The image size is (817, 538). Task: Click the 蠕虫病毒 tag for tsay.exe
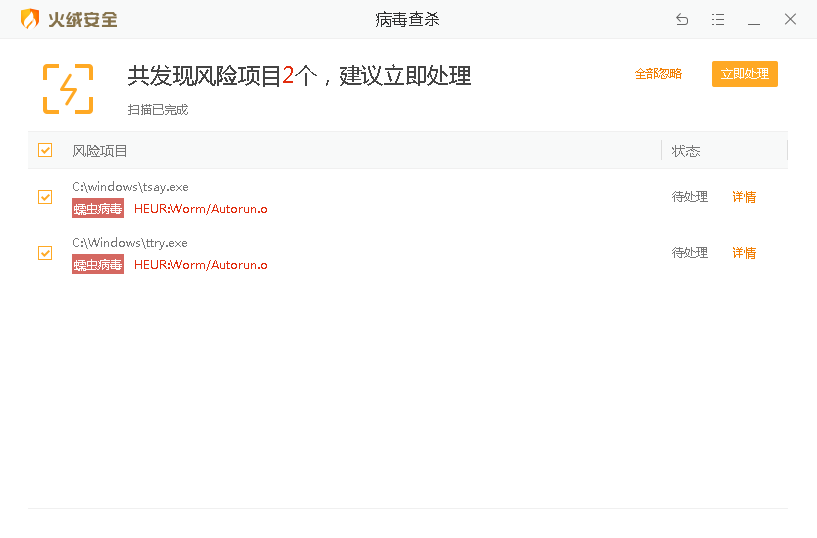(x=98, y=209)
